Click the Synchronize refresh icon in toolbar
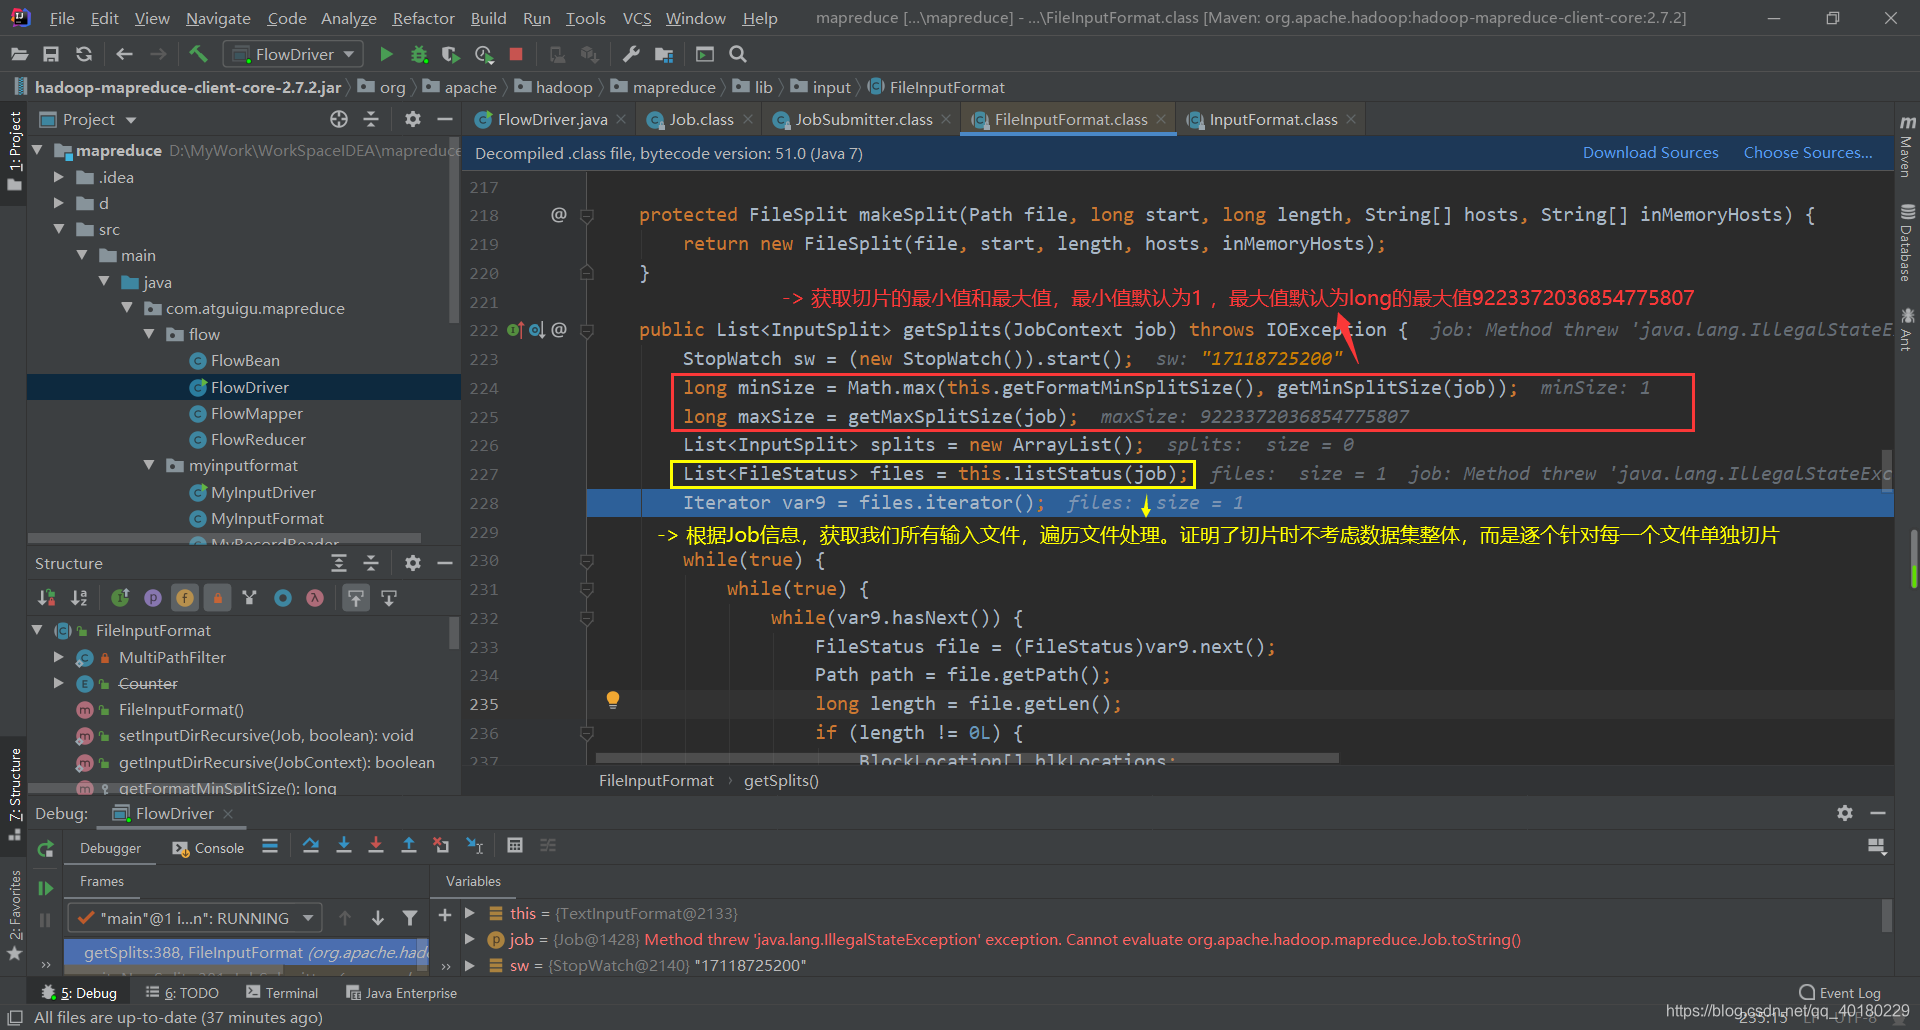 tap(84, 54)
